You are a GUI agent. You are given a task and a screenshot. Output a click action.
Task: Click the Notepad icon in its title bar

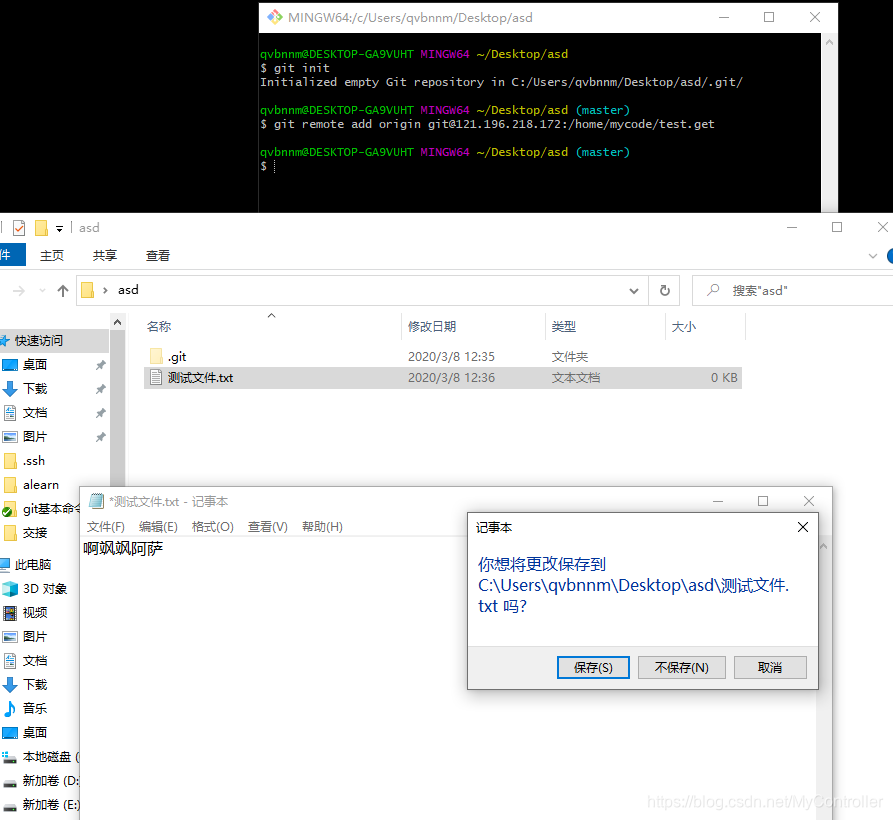[x=96, y=501]
